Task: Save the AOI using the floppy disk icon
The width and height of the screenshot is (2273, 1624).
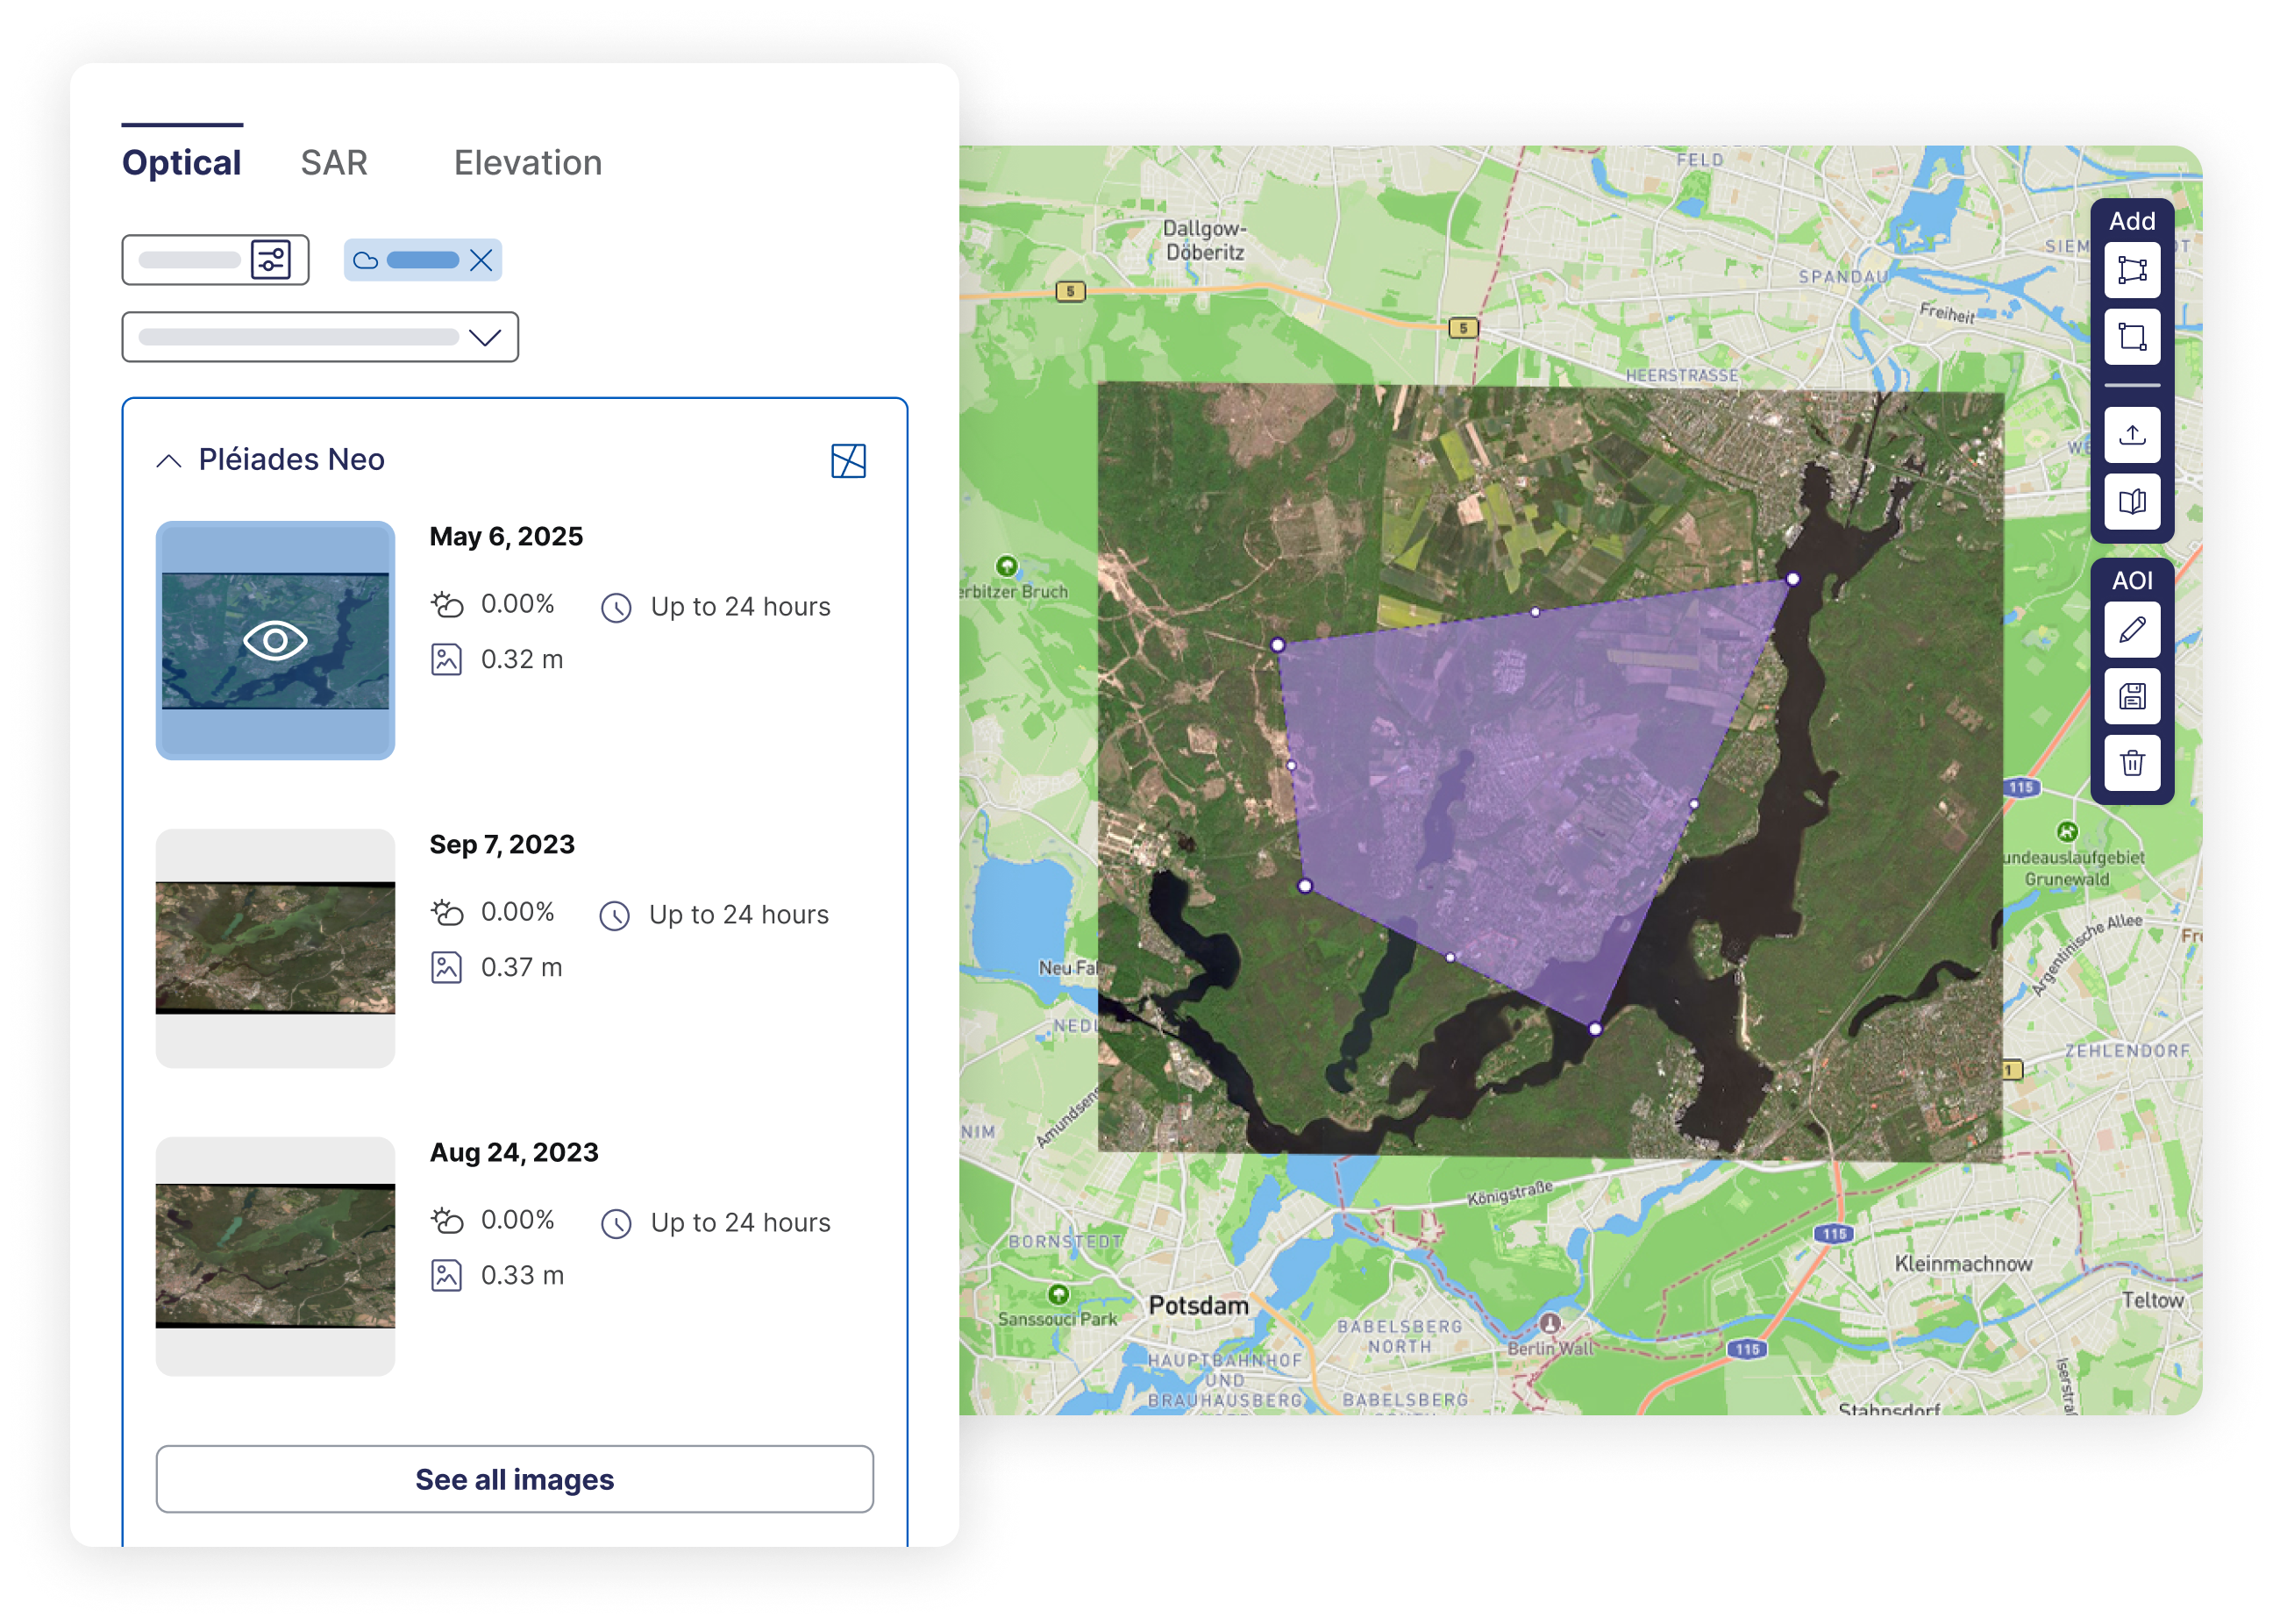Action: tap(2132, 695)
